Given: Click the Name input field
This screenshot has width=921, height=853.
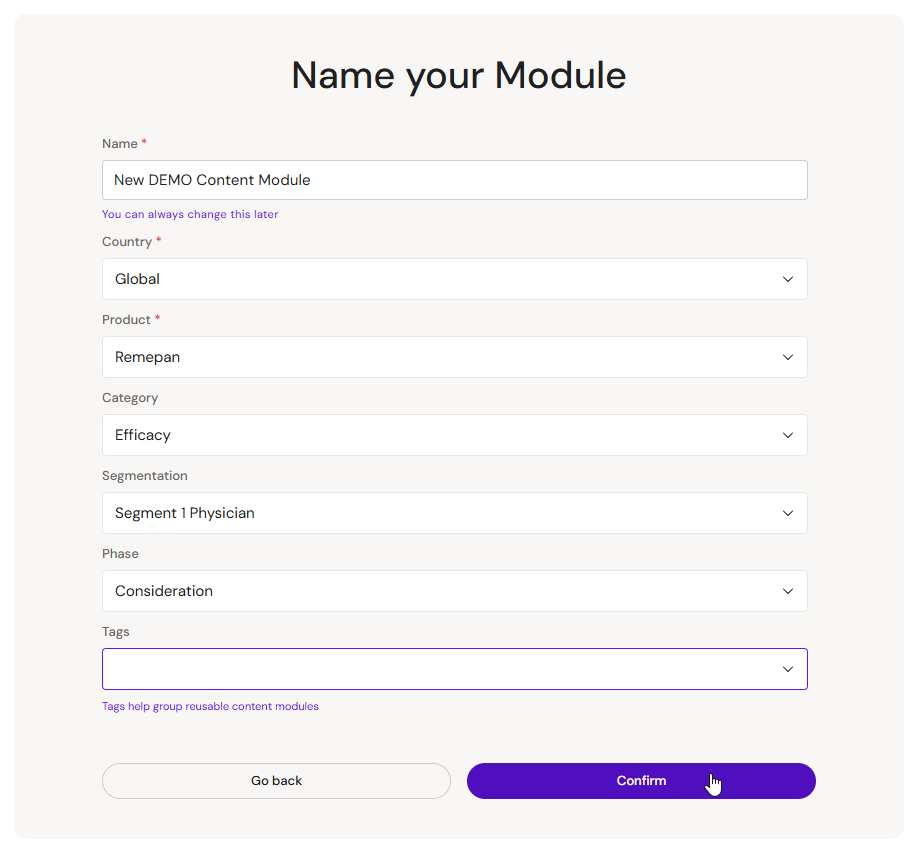Looking at the screenshot, I should click(455, 180).
